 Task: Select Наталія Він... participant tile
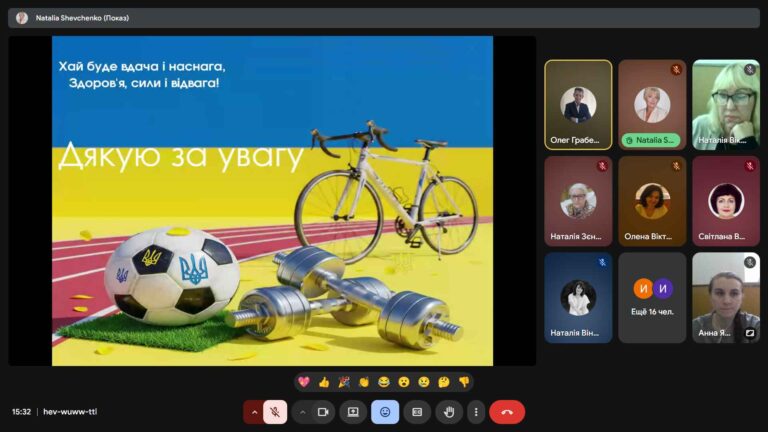578,297
